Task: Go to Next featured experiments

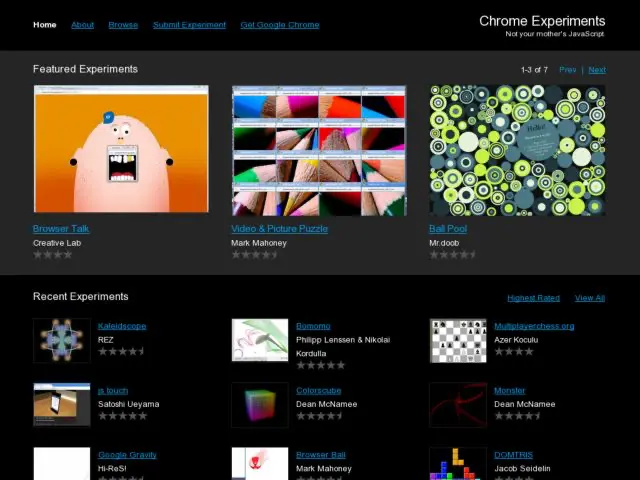Action: click(x=597, y=70)
